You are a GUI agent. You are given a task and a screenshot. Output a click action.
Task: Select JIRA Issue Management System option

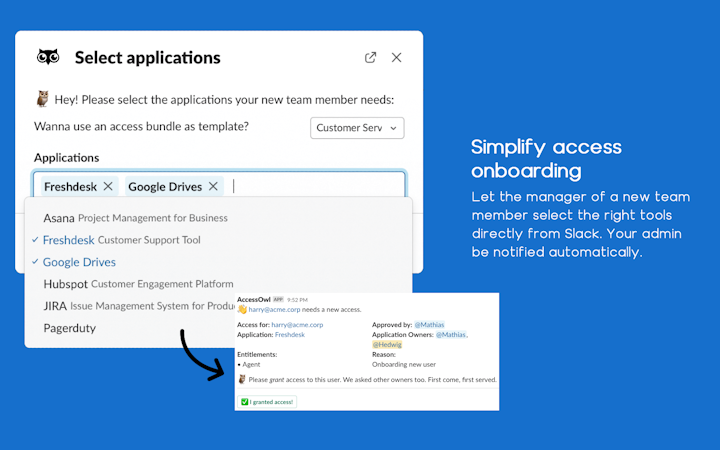point(131,306)
